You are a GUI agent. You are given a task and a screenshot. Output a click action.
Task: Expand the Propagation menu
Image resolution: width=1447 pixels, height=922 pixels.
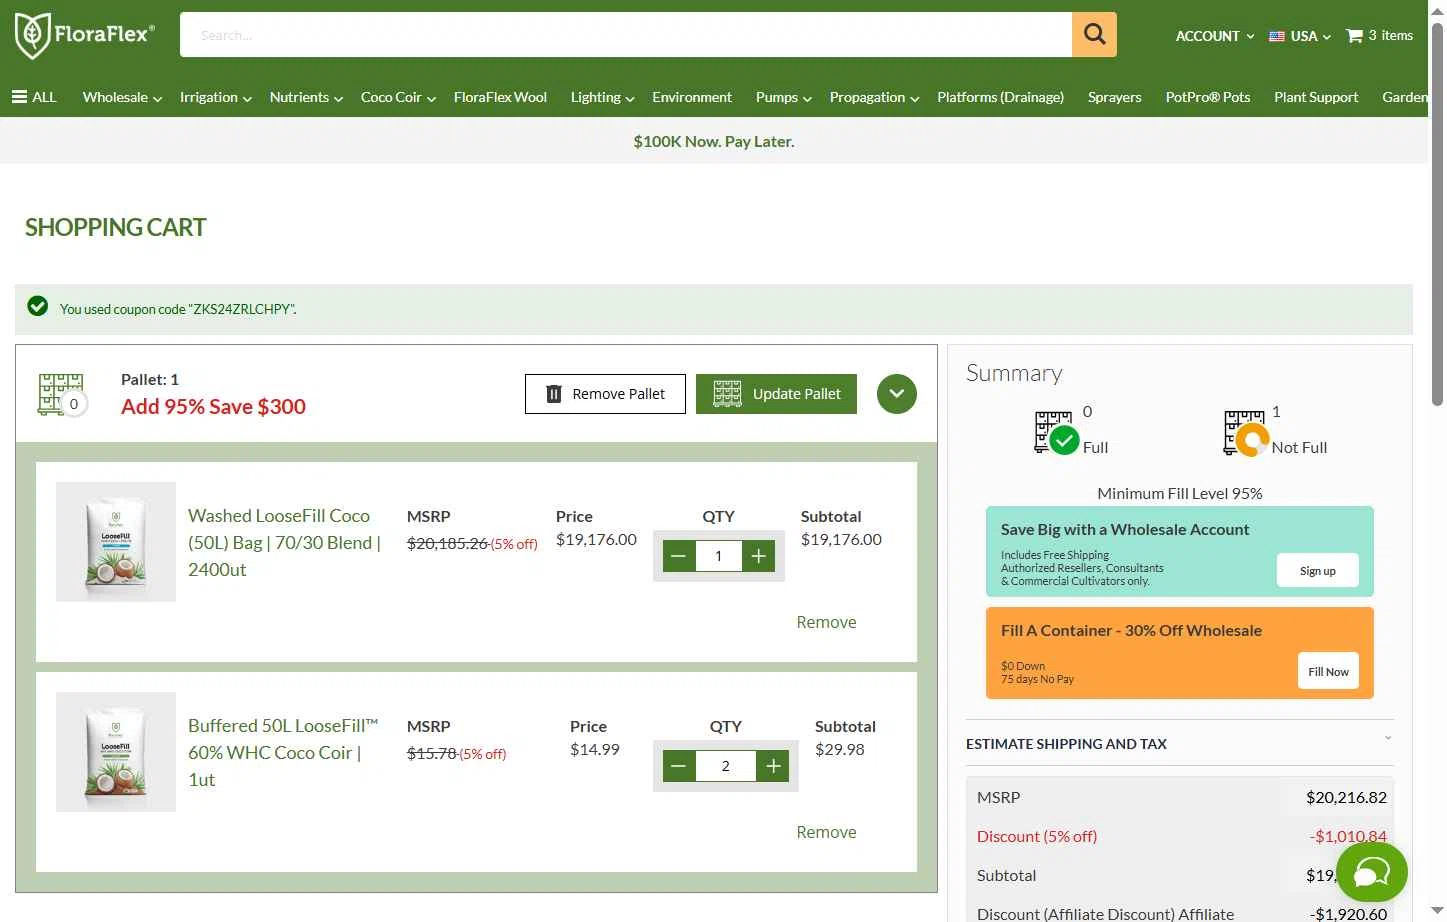coord(874,97)
